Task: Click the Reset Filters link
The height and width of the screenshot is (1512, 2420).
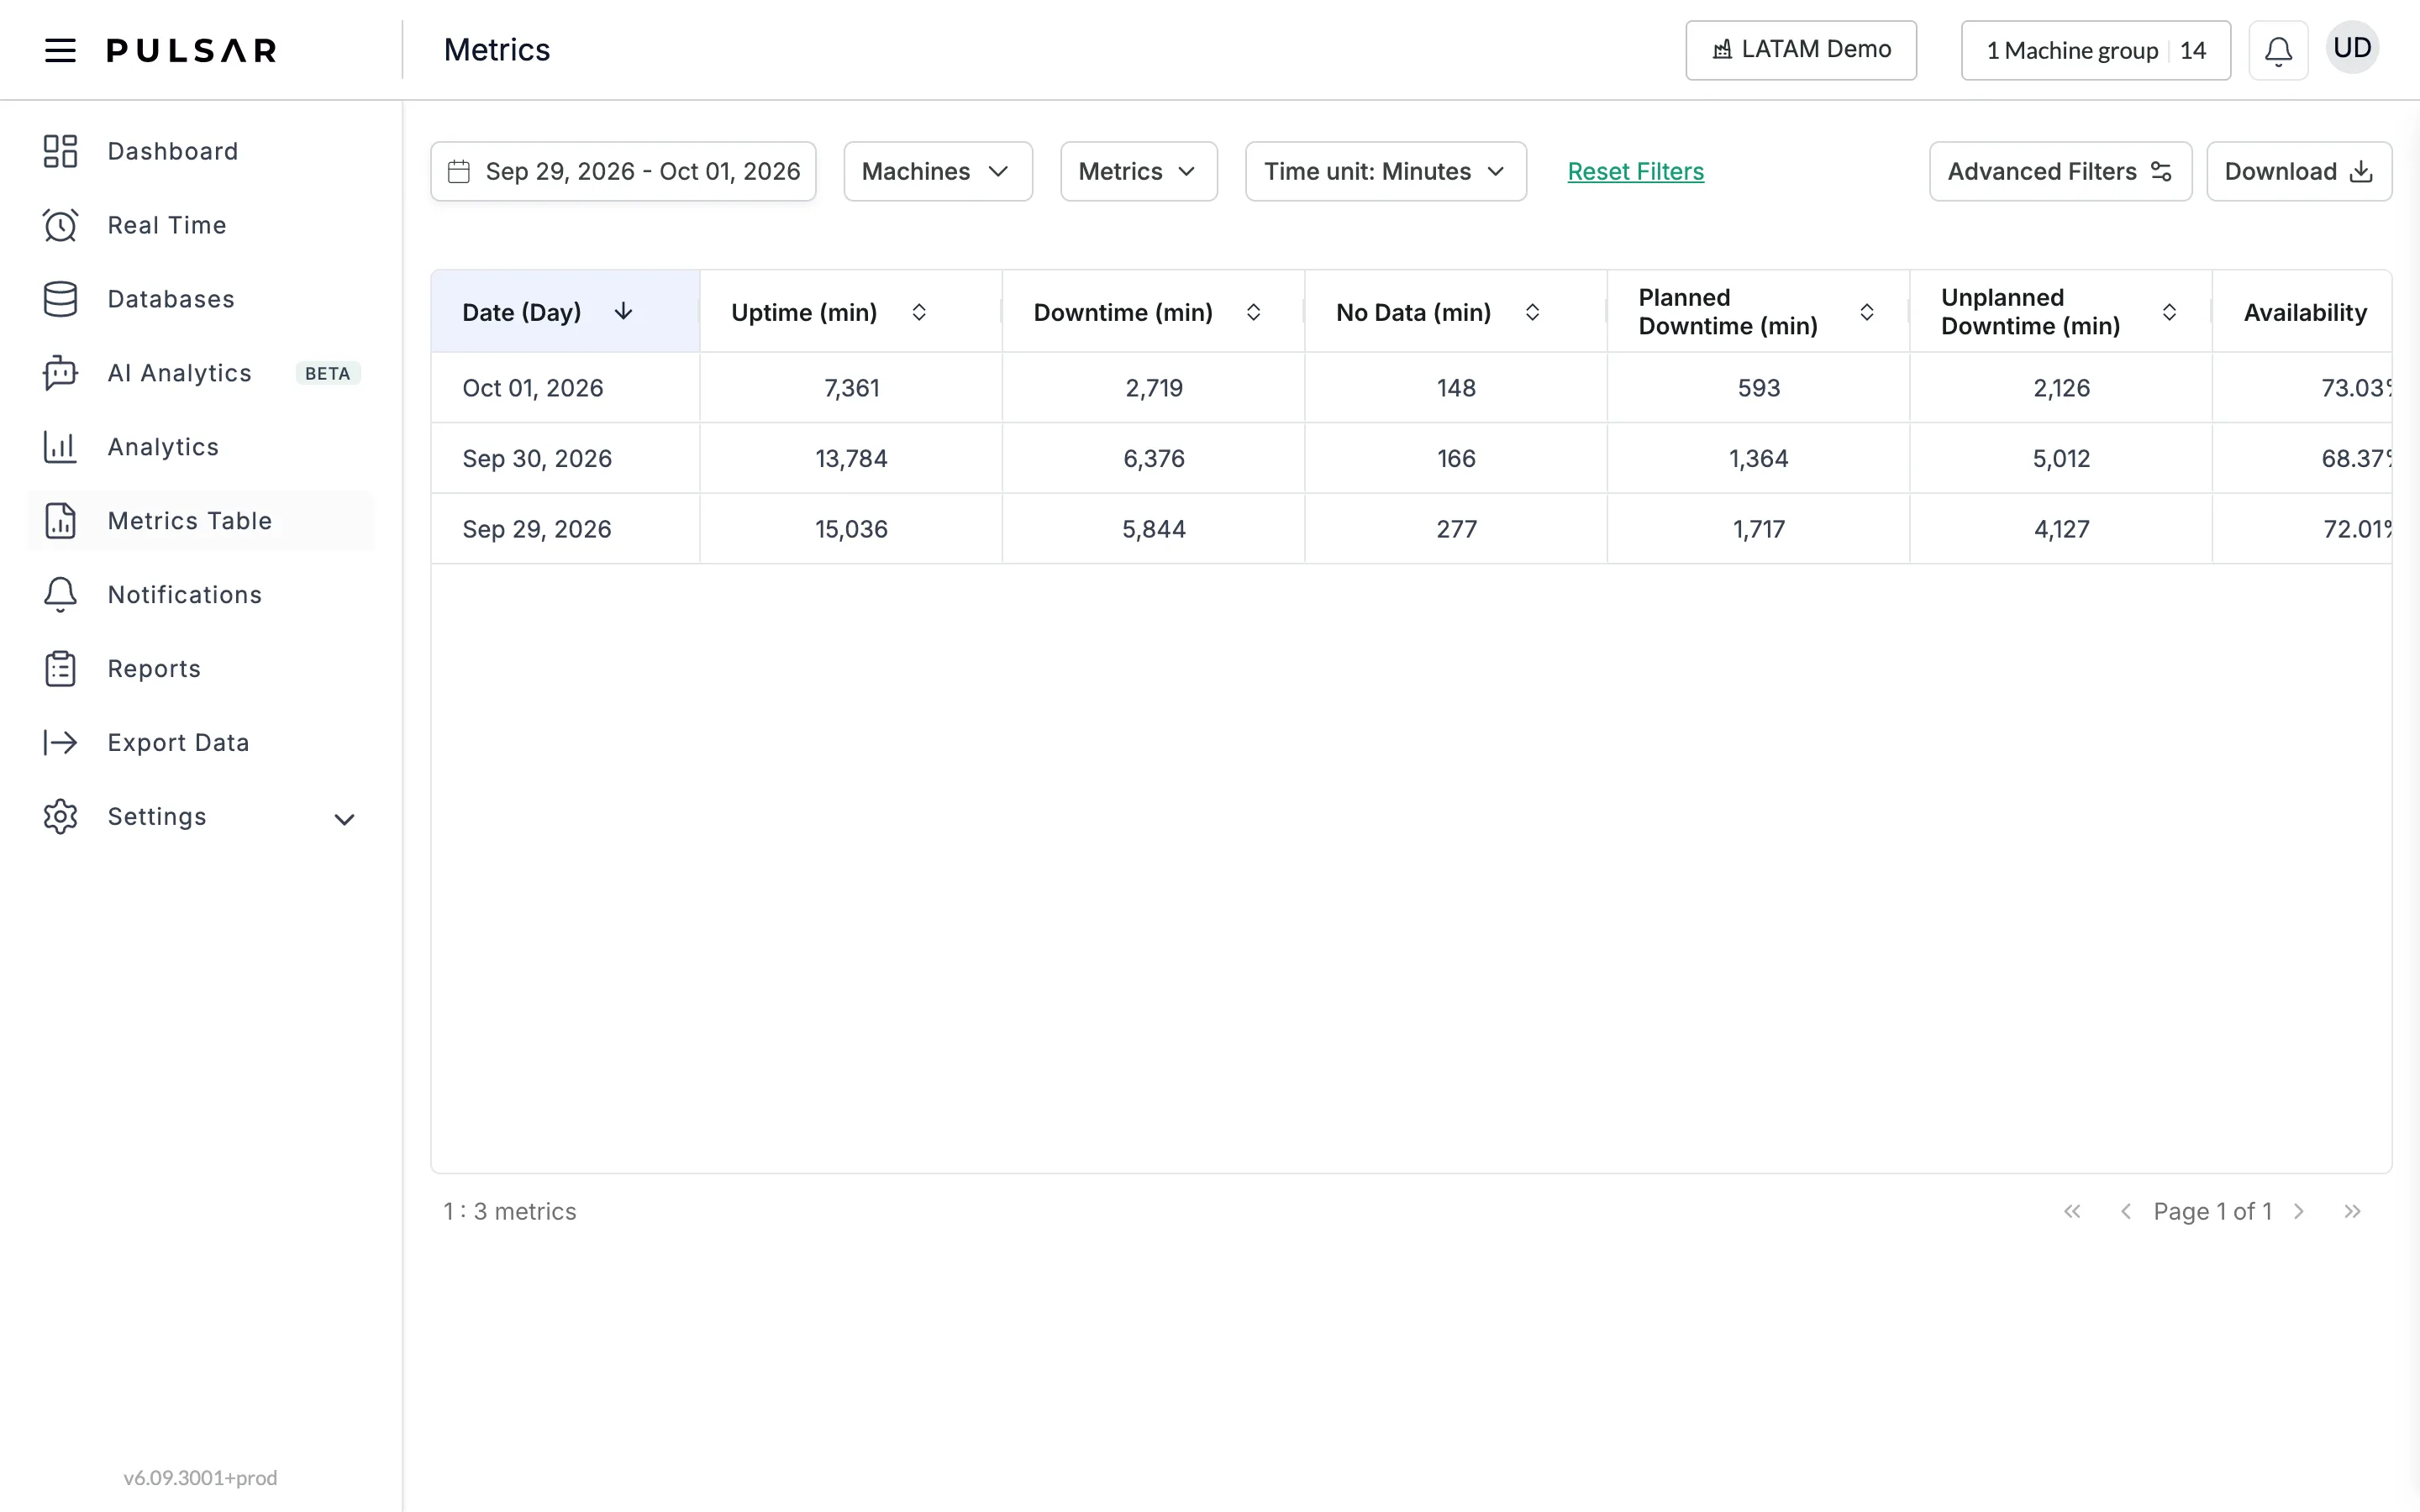Action: click(x=1635, y=172)
